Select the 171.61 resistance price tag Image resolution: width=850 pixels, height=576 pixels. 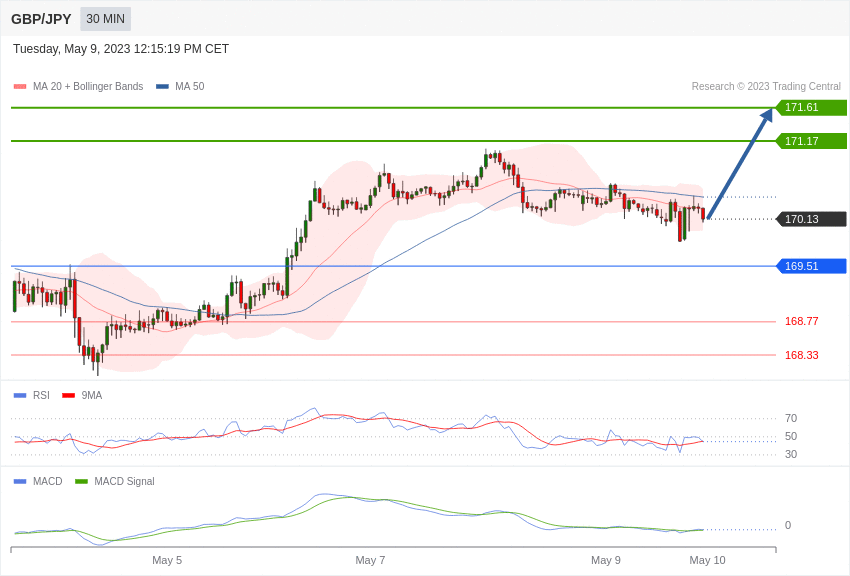(x=812, y=107)
